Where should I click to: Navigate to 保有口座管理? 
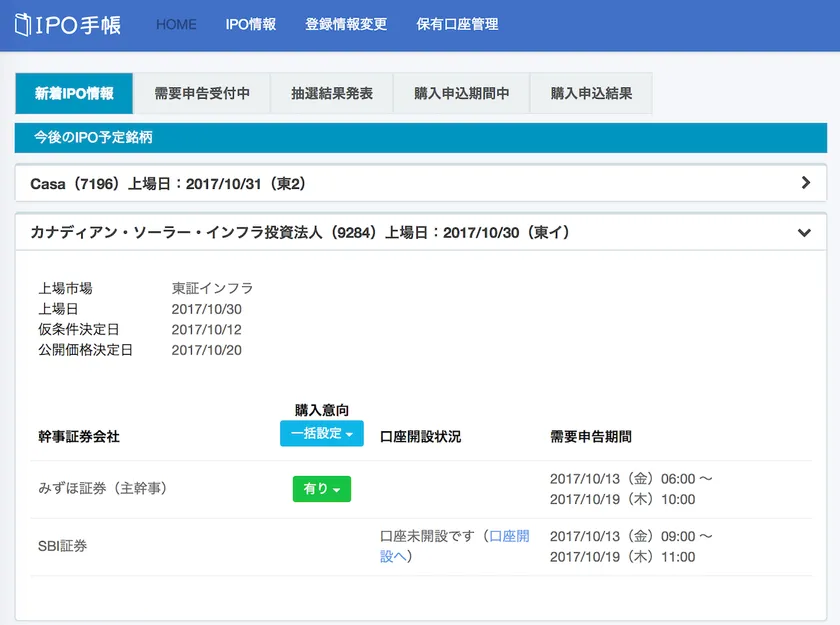pyautogui.click(x=457, y=24)
